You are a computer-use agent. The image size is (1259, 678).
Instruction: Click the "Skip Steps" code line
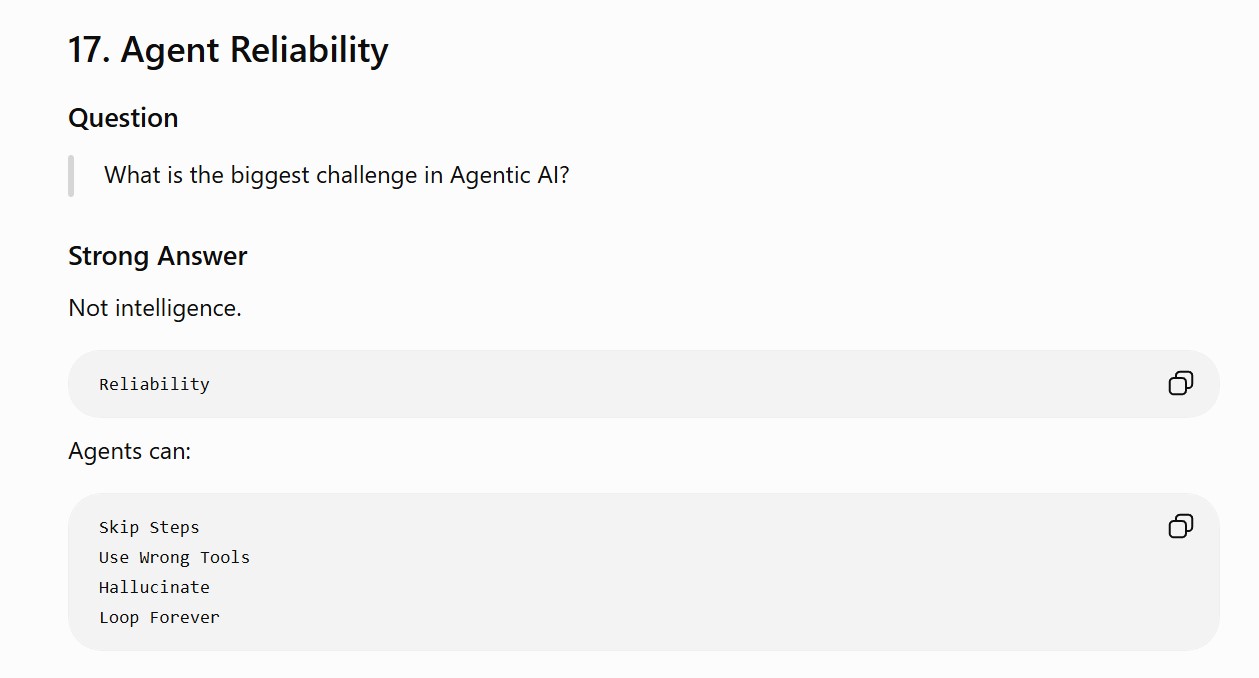(x=149, y=528)
